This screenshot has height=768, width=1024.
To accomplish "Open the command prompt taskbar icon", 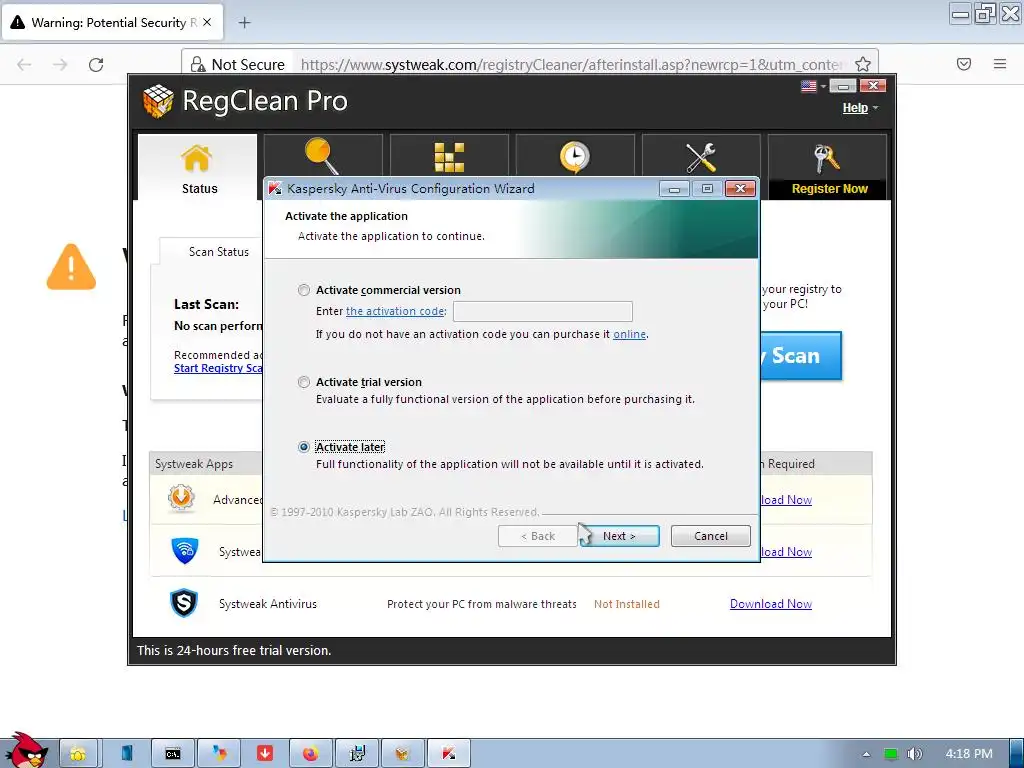I will [173, 754].
